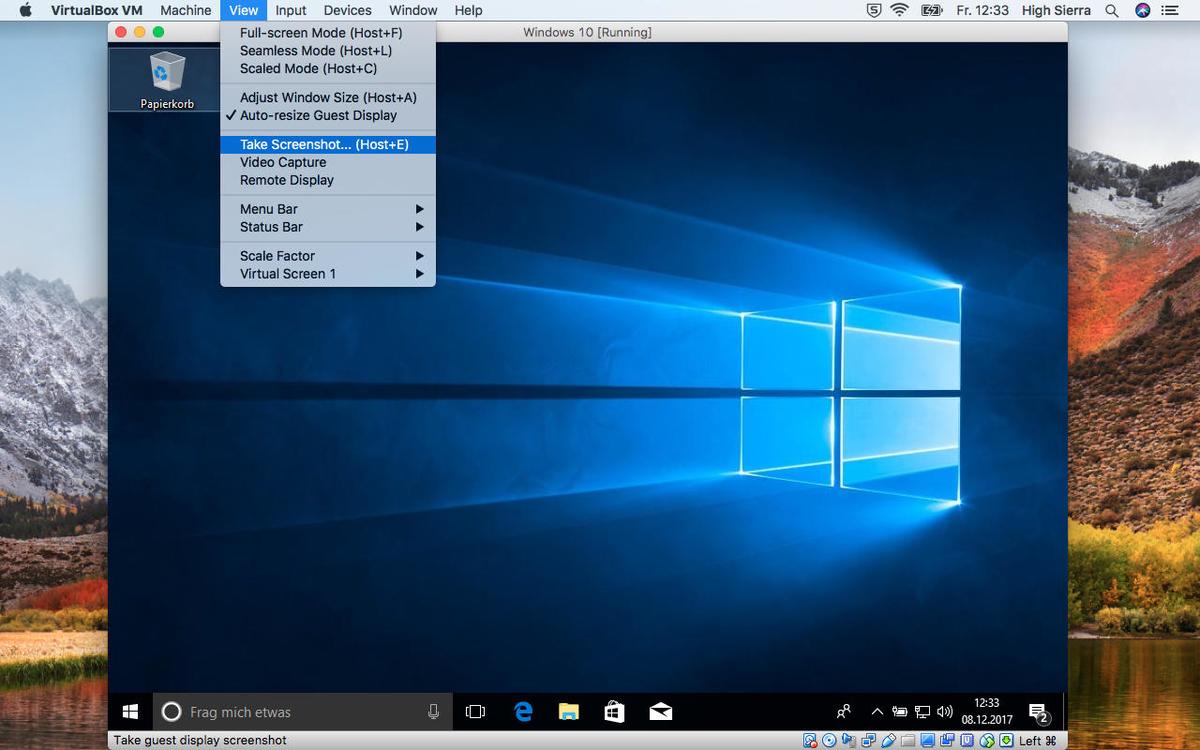Open the Devices menu
1200x750 pixels.
coord(347,10)
